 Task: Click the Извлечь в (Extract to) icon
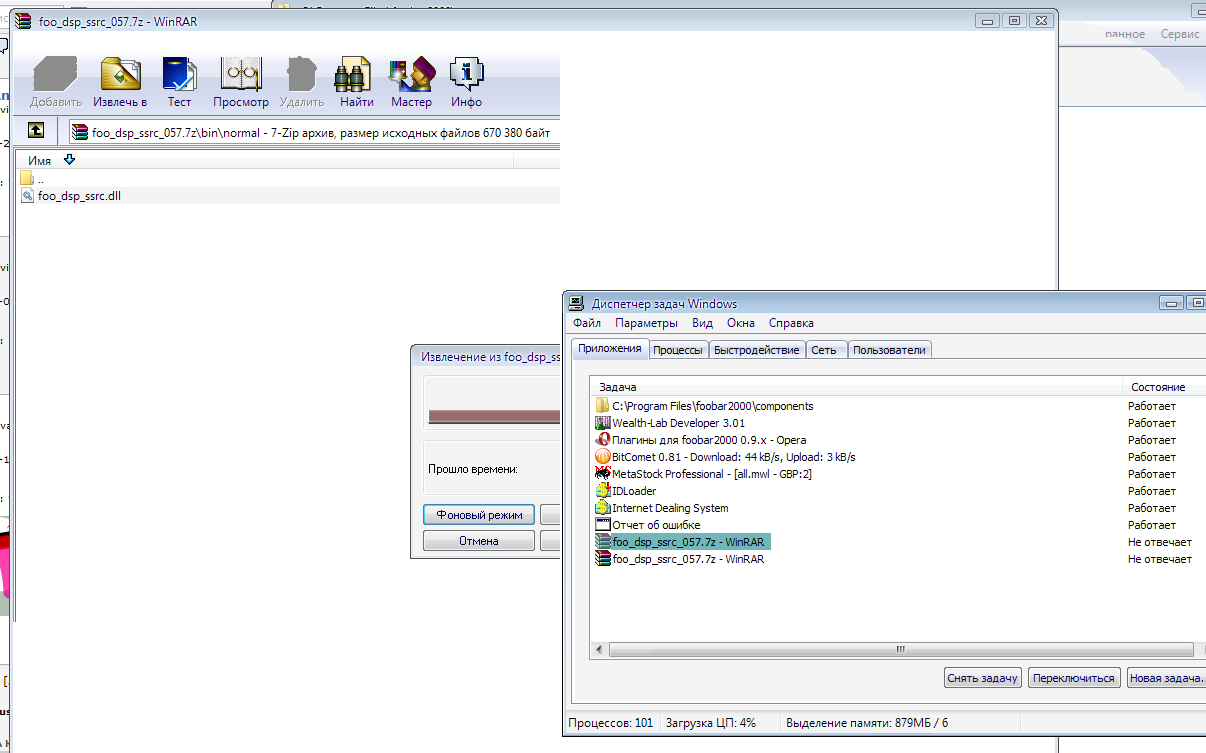click(x=120, y=74)
